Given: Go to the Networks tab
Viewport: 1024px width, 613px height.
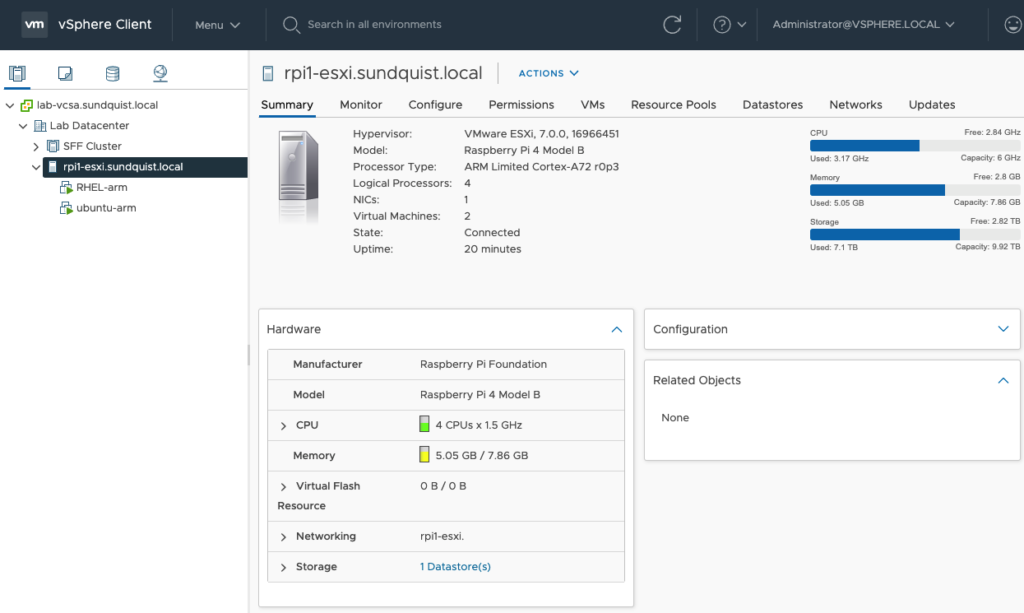Looking at the screenshot, I should click(x=856, y=104).
